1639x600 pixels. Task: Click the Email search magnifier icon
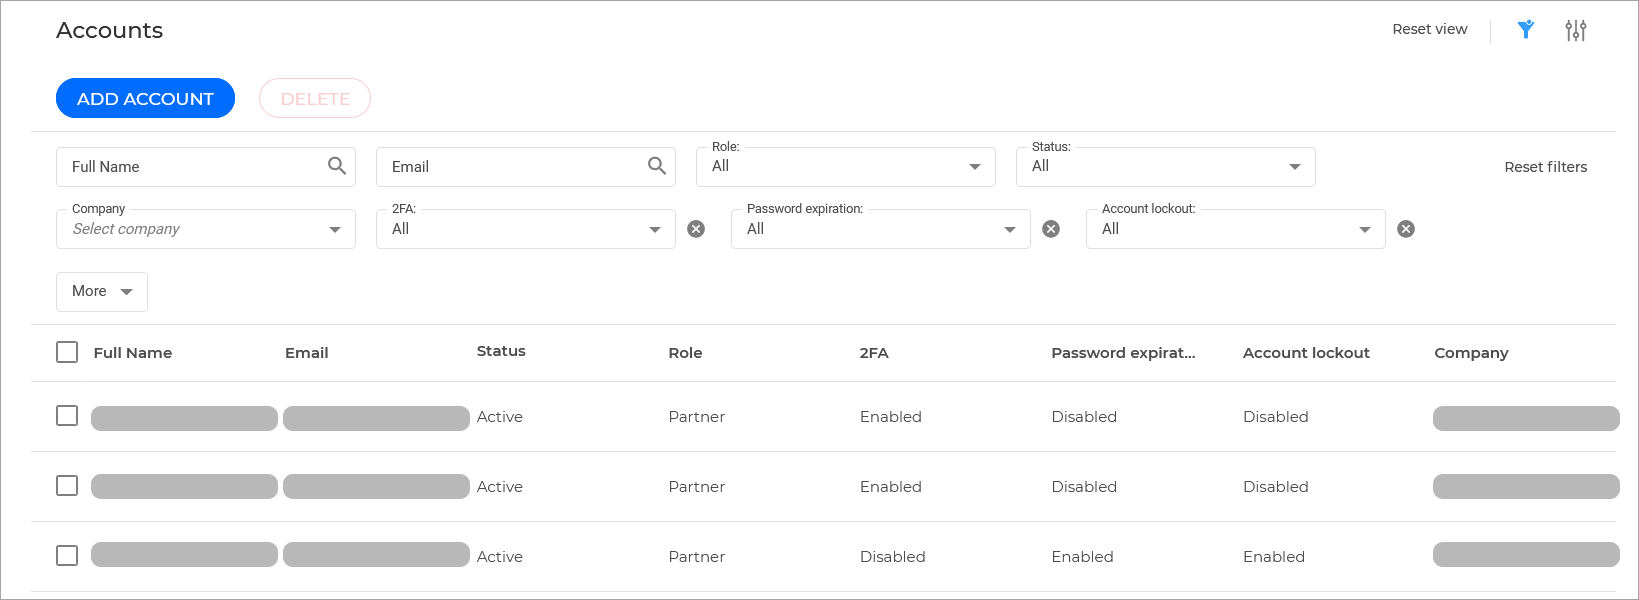(657, 166)
